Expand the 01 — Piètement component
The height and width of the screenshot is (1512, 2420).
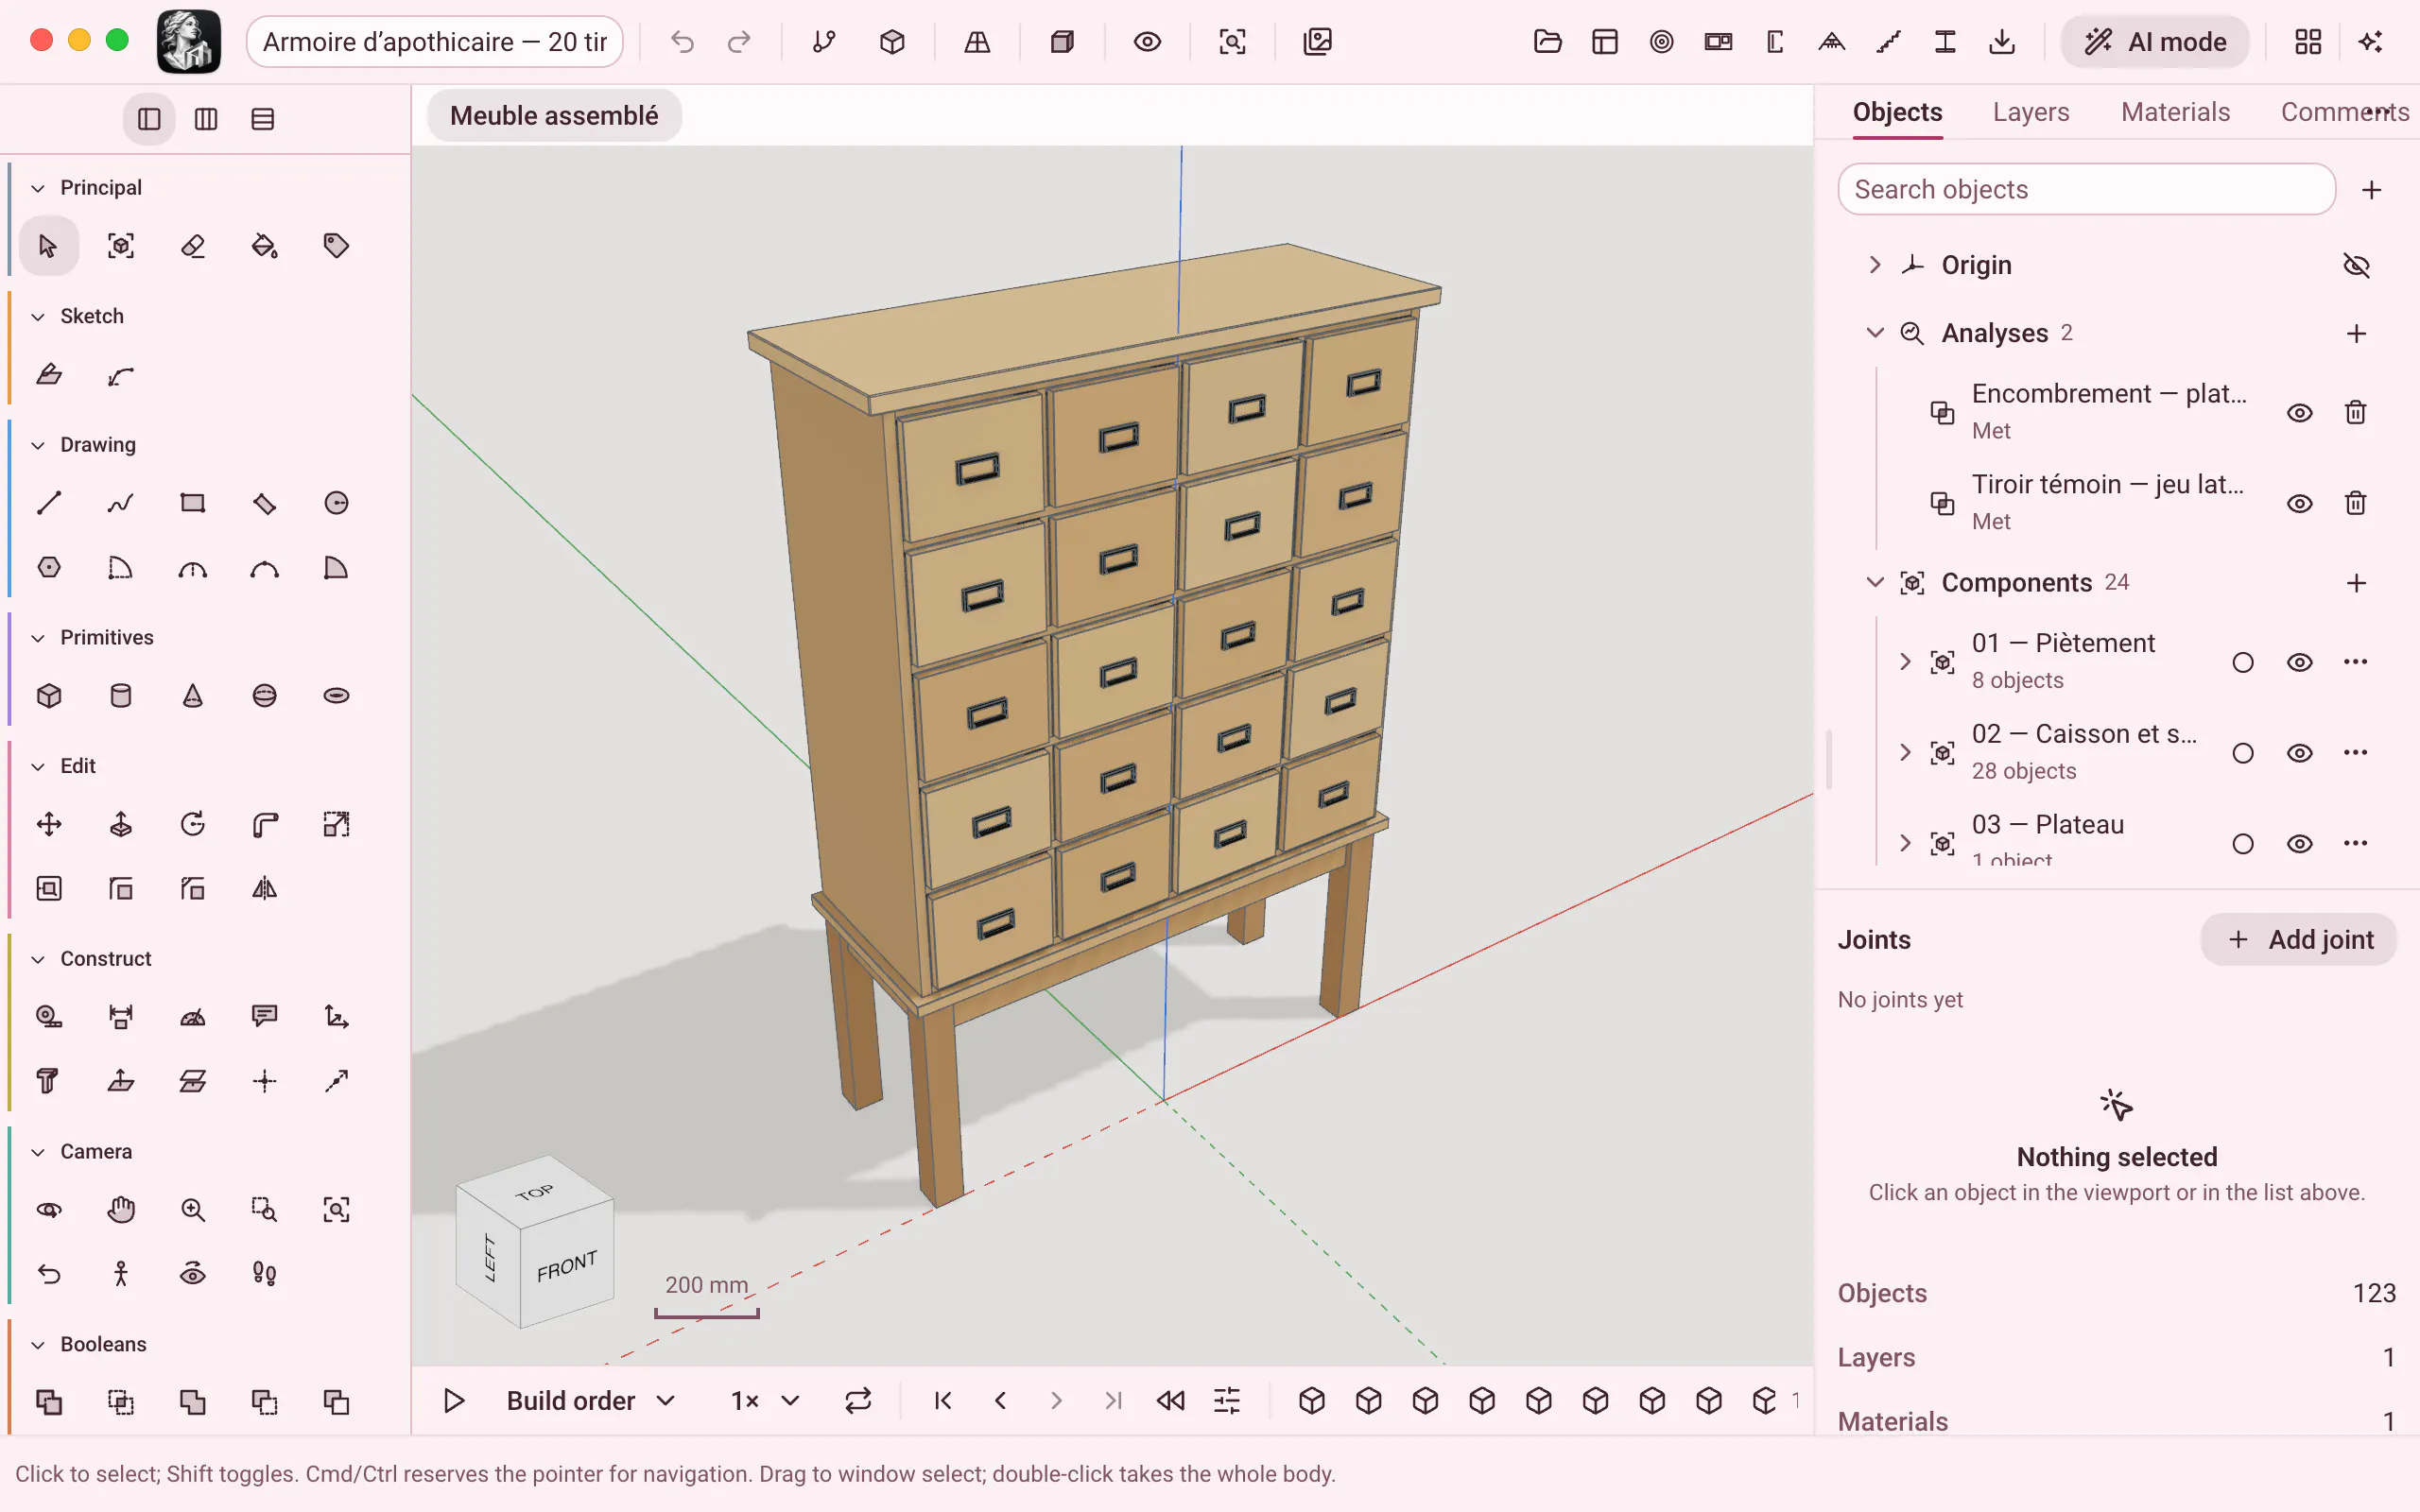click(1905, 662)
